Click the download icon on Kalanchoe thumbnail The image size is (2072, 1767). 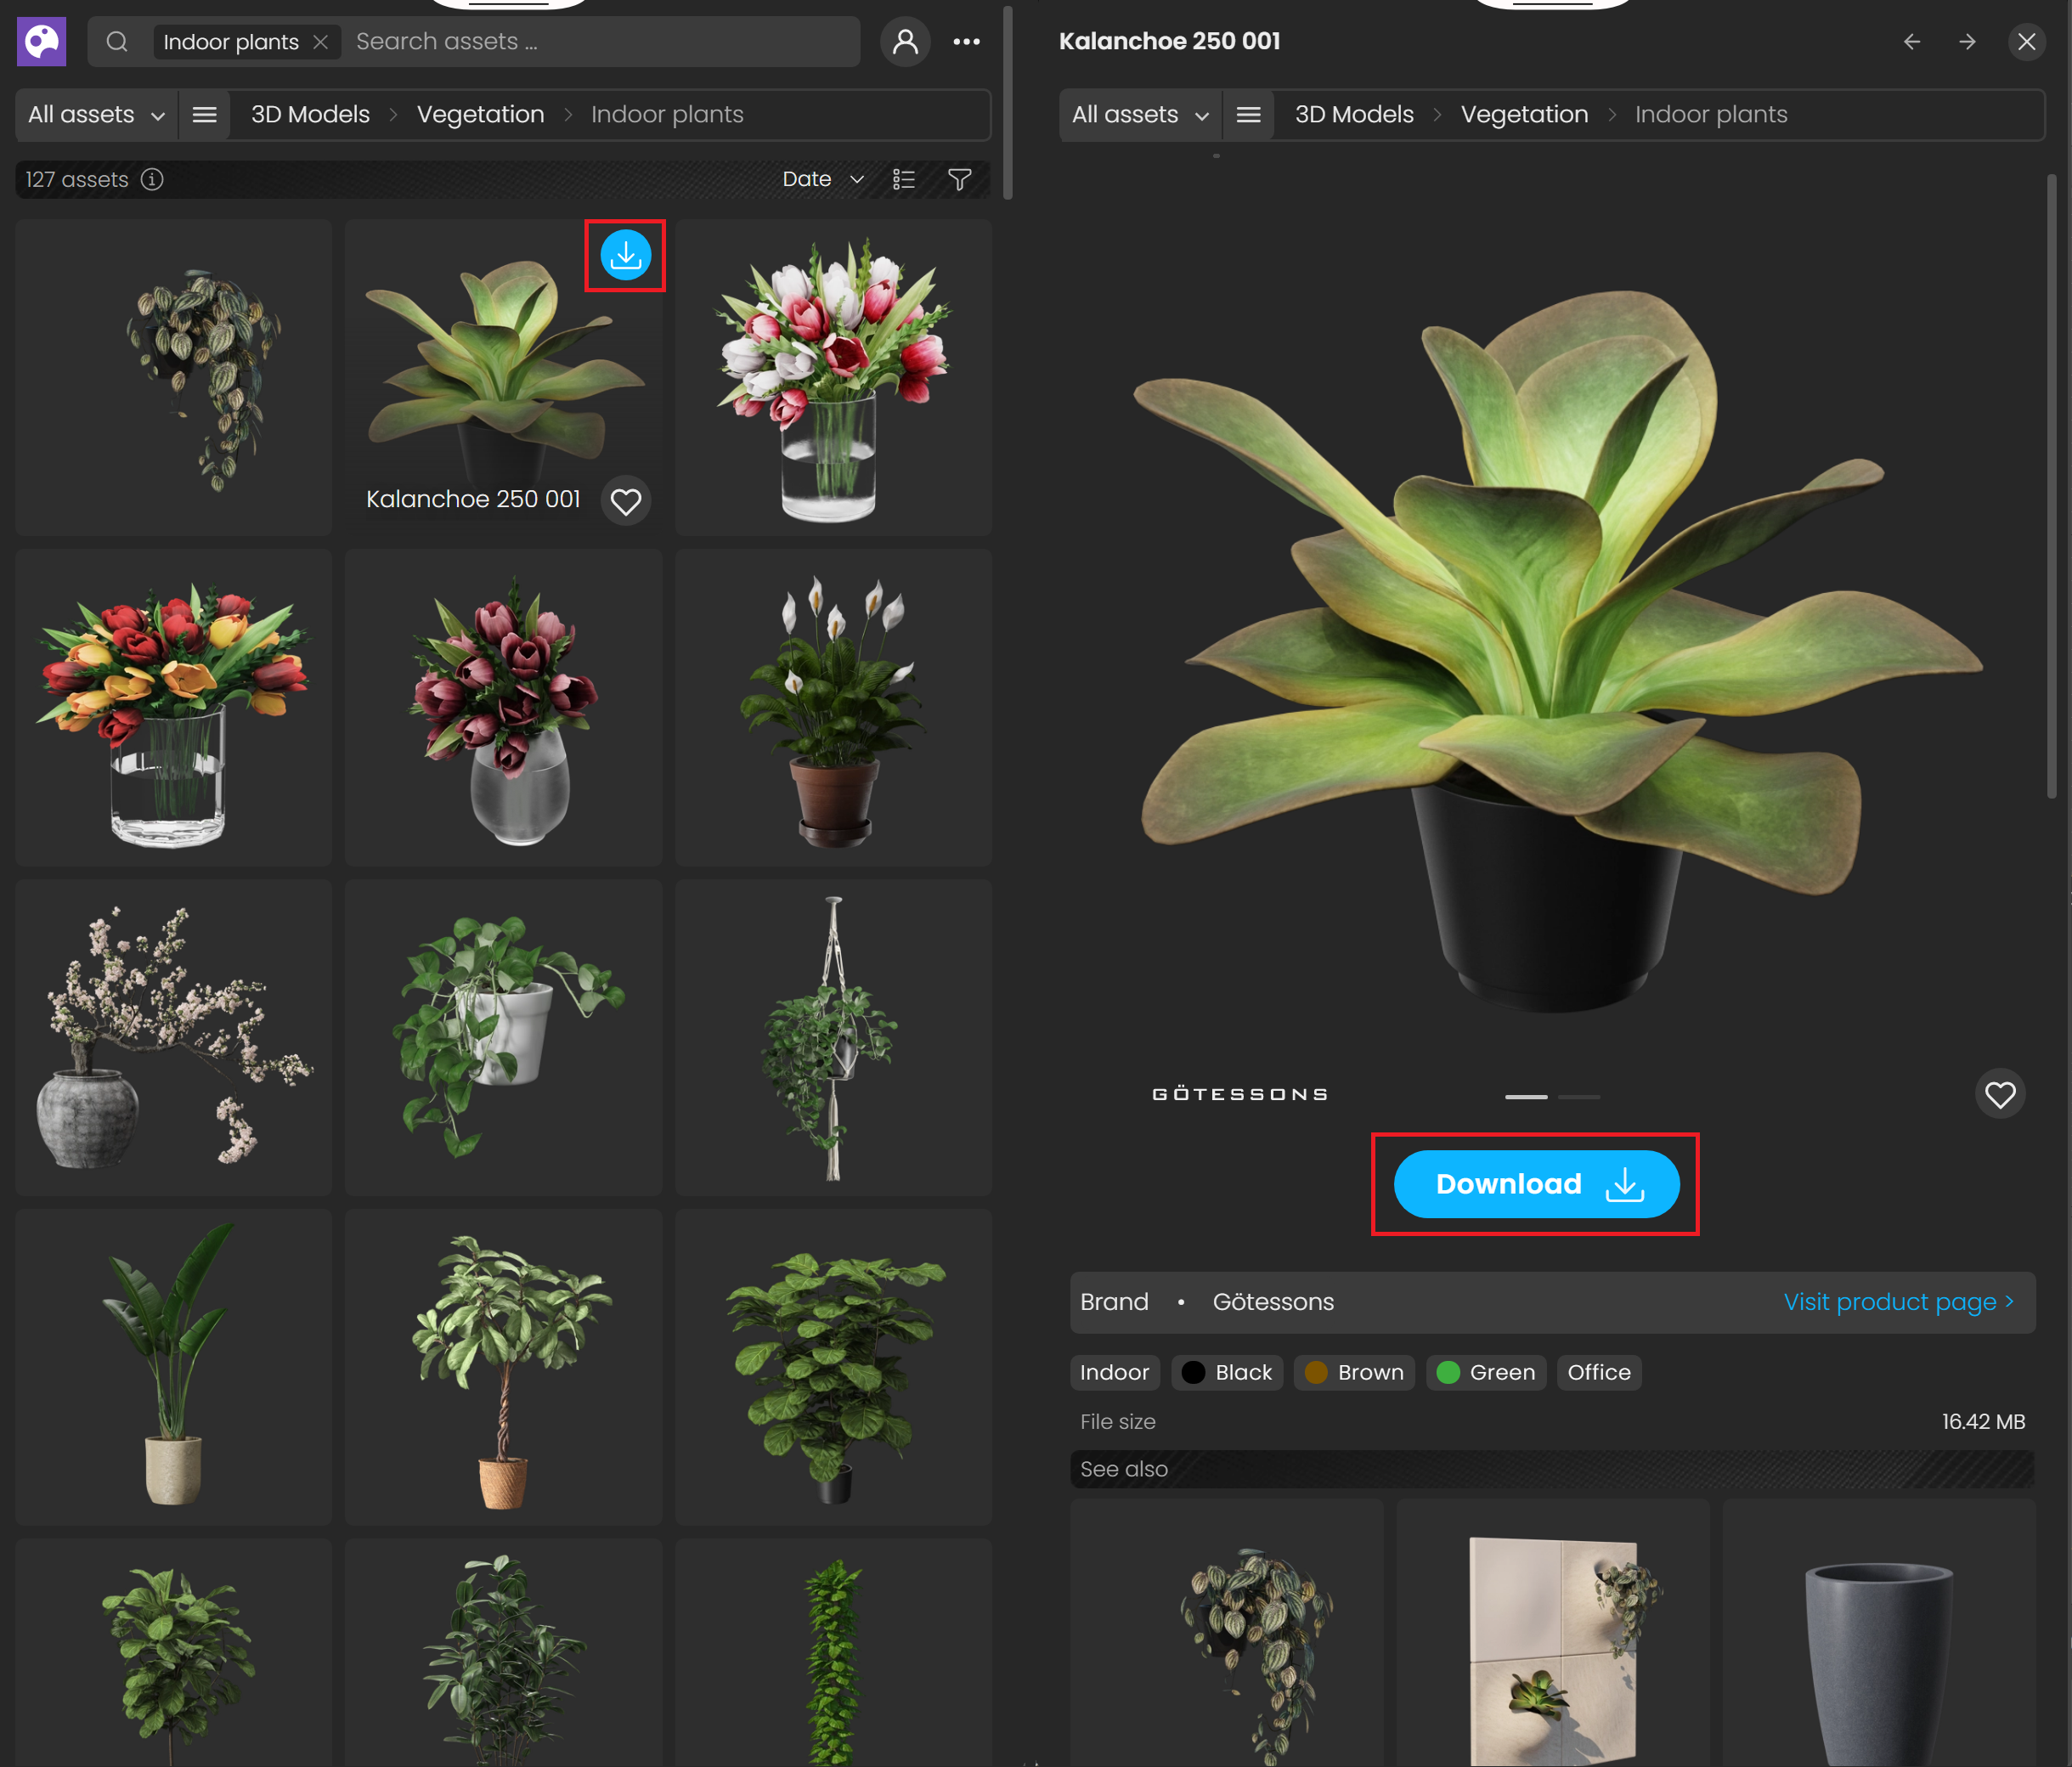pyautogui.click(x=625, y=255)
